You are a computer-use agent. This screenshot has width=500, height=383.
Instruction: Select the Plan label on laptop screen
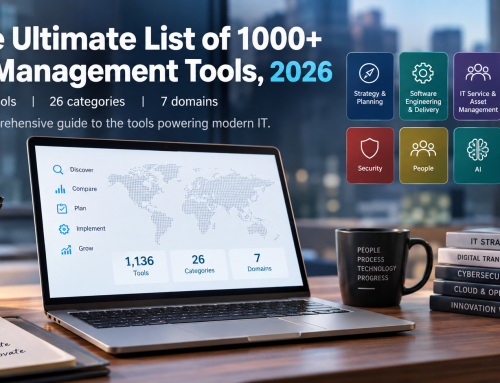point(80,208)
